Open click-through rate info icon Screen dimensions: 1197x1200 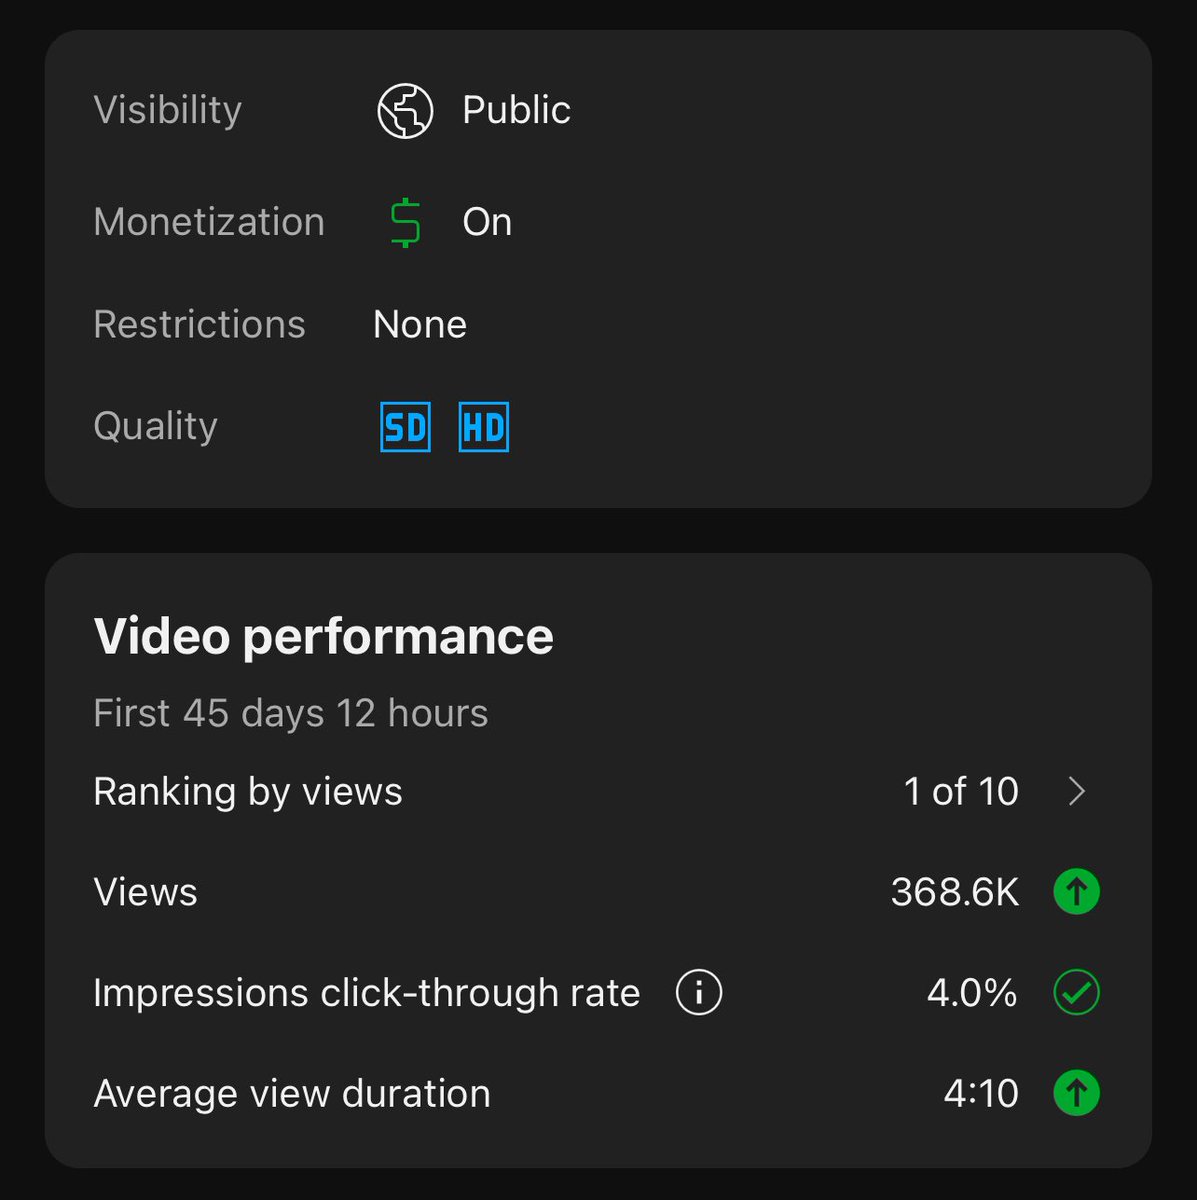[x=699, y=993]
